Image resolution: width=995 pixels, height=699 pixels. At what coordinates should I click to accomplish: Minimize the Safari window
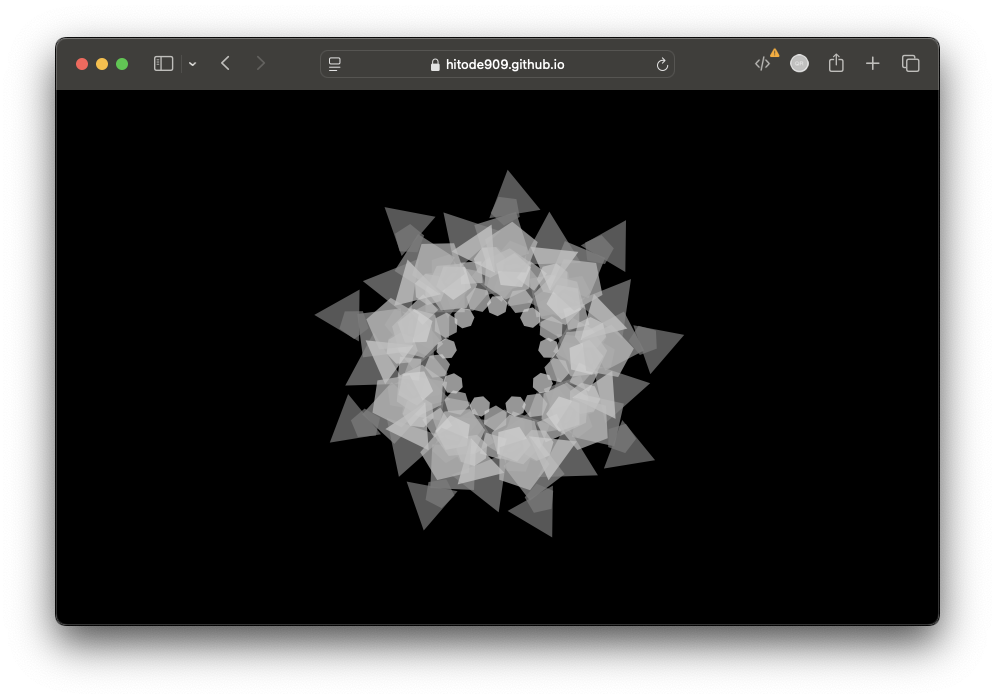pyautogui.click(x=102, y=64)
